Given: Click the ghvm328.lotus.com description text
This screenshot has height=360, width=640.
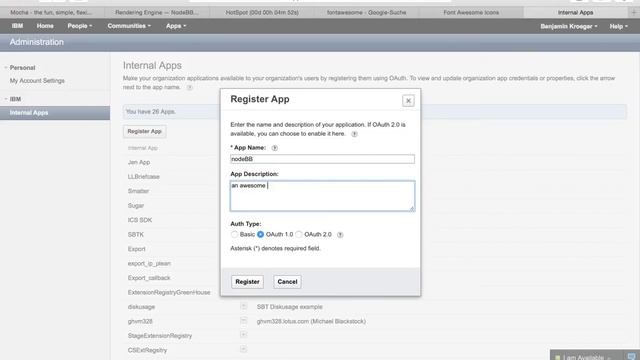Looking at the screenshot, I should (x=311, y=321).
